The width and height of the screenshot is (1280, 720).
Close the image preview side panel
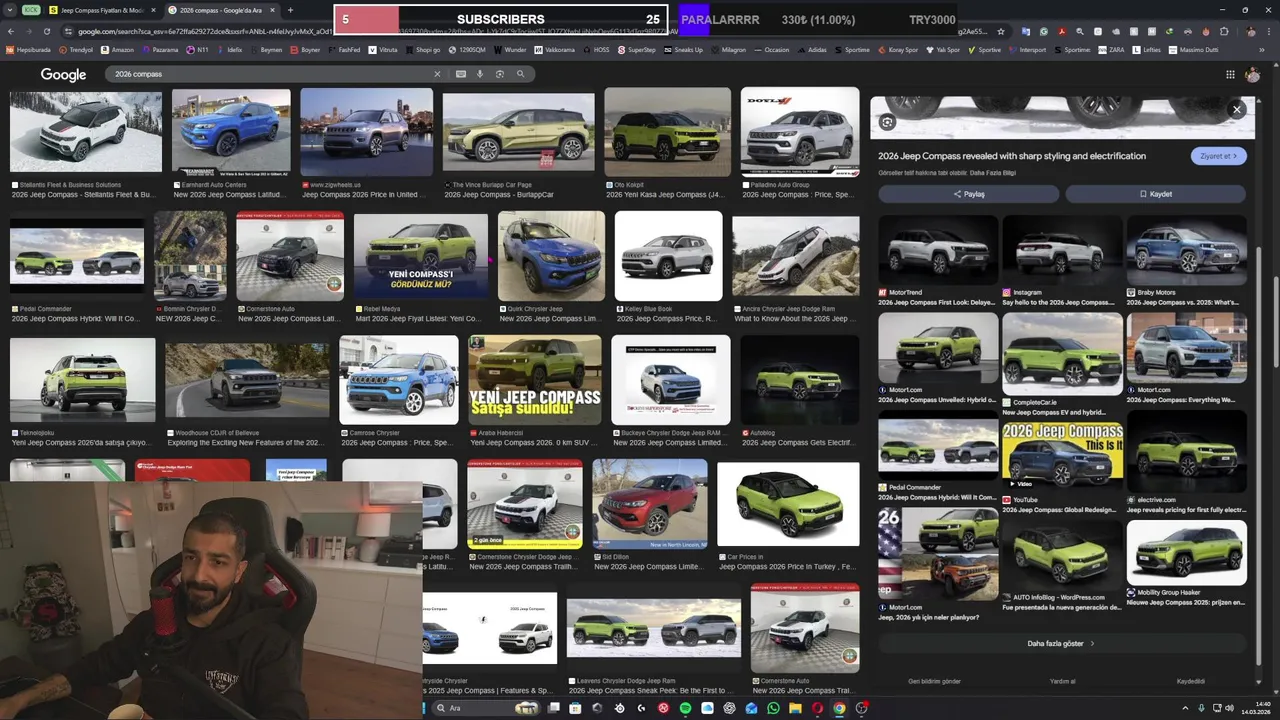(1237, 110)
